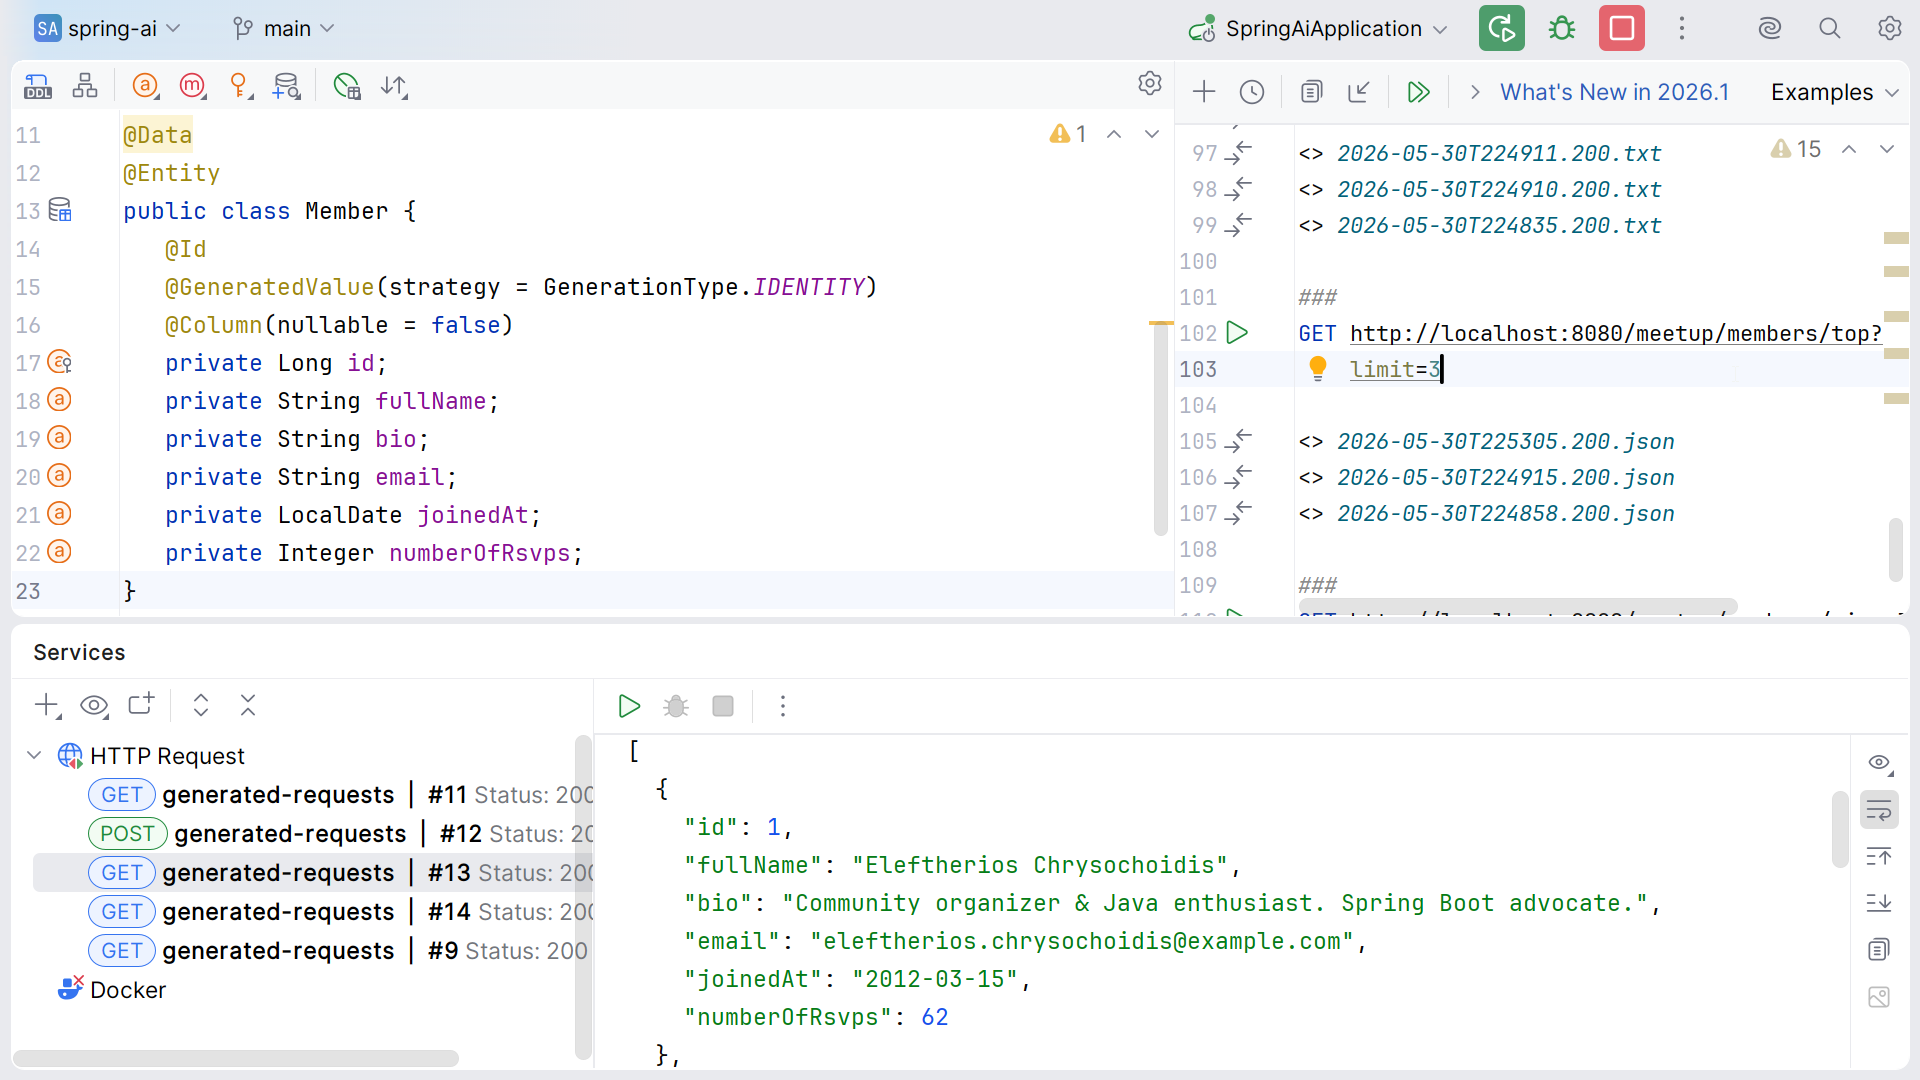The width and height of the screenshot is (1920, 1080).
Task: Open the What's New in 2026.1 link
Action: 1615,92
